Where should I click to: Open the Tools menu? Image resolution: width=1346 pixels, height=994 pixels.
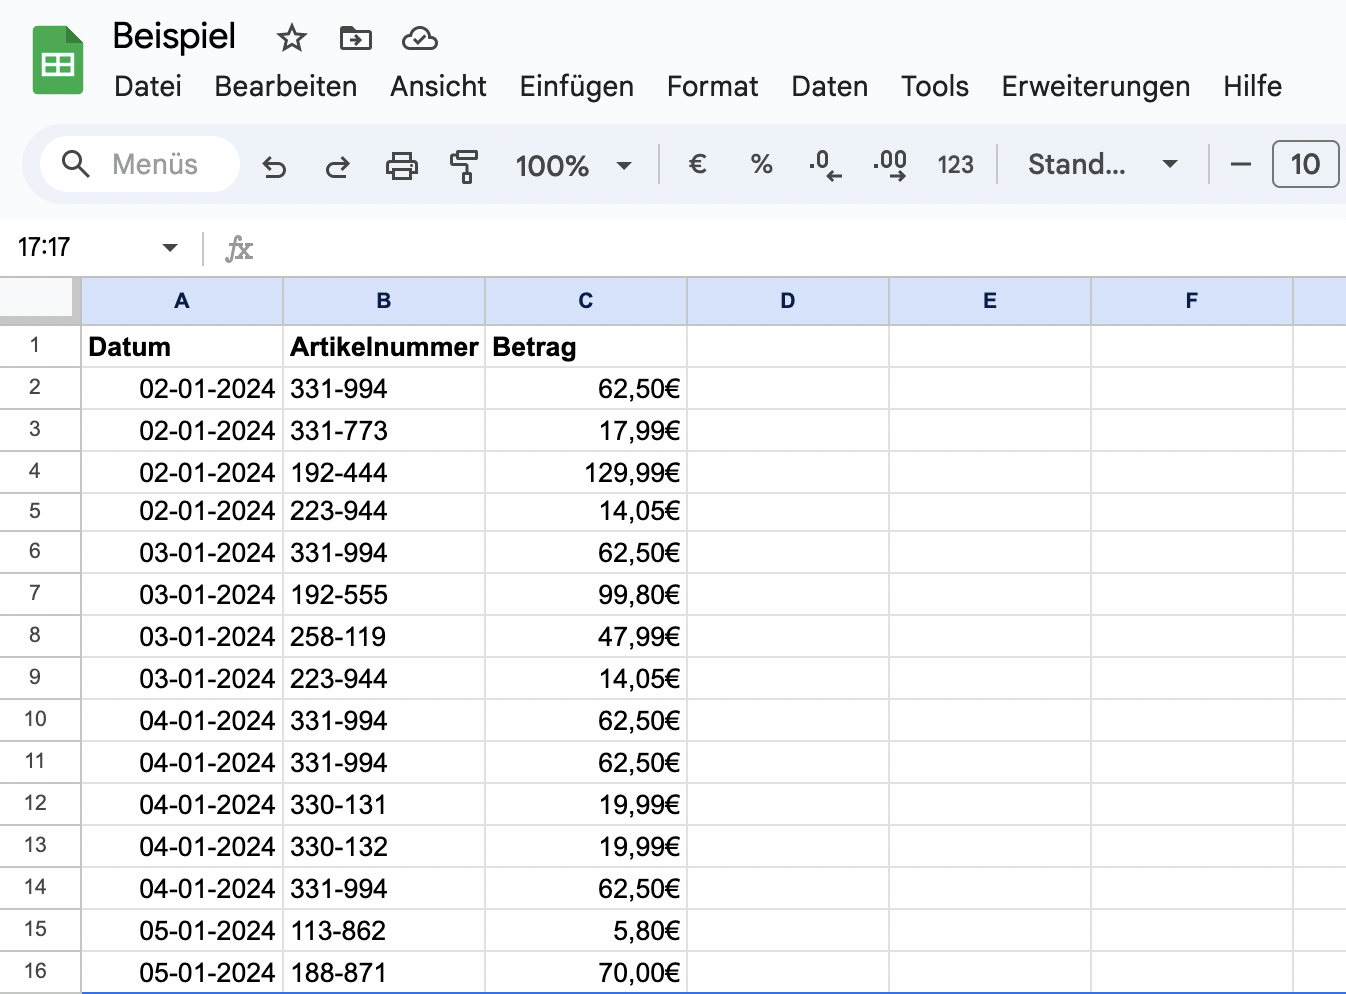coord(935,86)
